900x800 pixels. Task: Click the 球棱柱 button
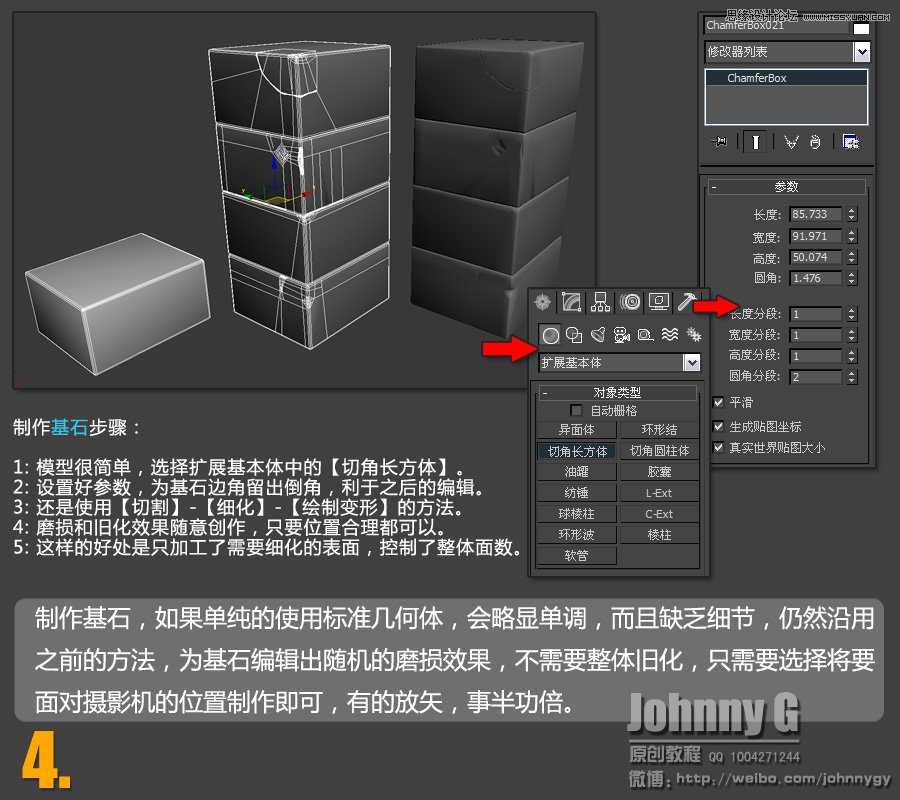click(577, 514)
